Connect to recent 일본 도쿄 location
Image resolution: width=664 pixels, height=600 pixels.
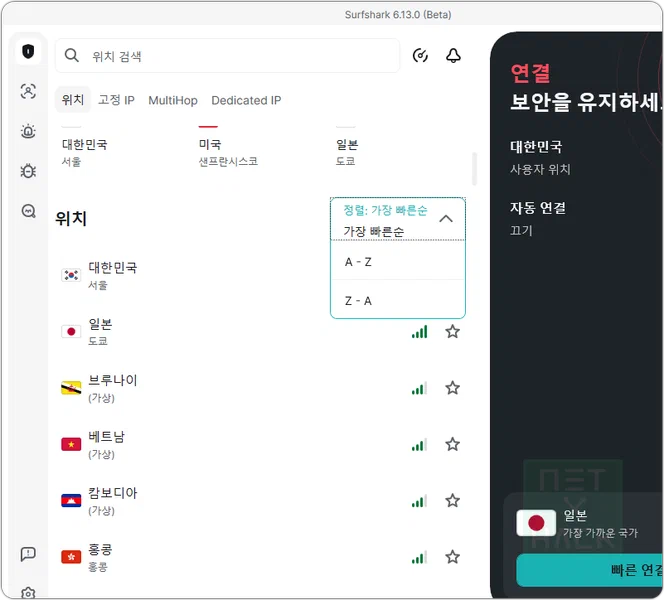tap(347, 152)
